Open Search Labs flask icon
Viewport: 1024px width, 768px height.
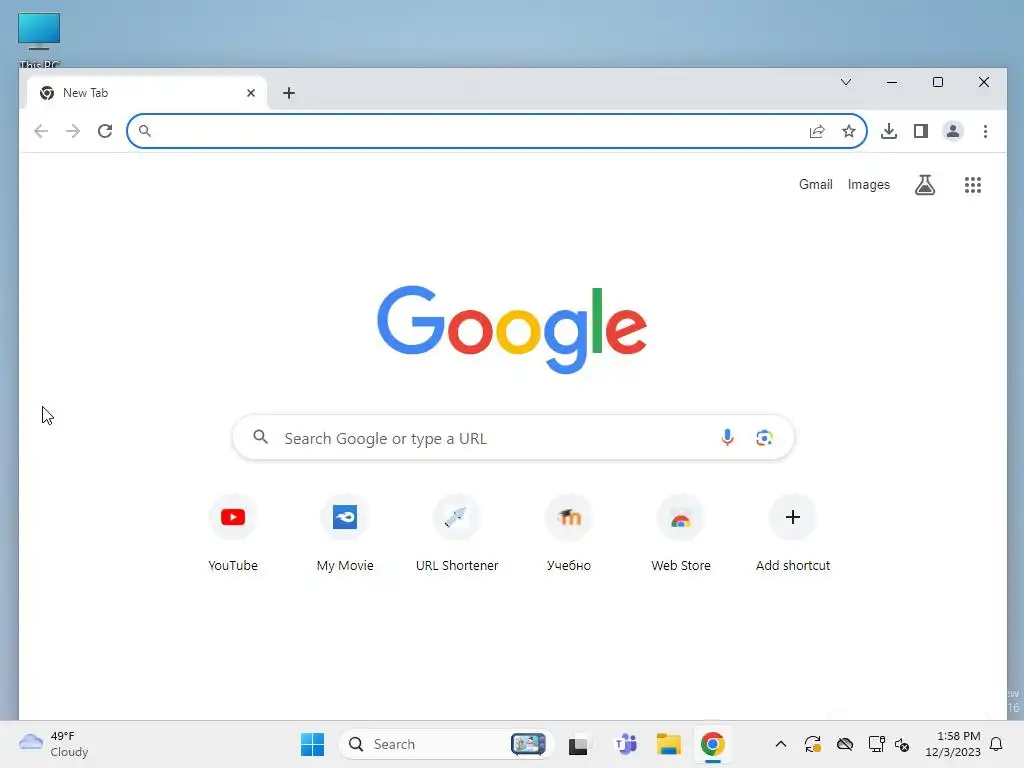pyautogui.click(x=925, y=185)
